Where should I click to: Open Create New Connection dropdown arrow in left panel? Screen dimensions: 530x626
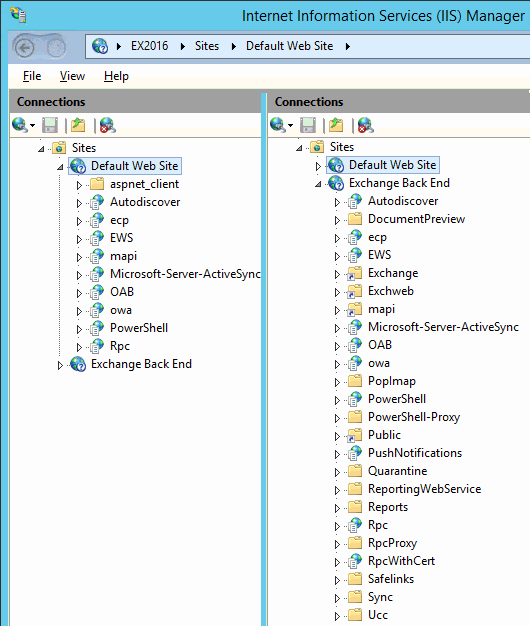coord(33,126)
